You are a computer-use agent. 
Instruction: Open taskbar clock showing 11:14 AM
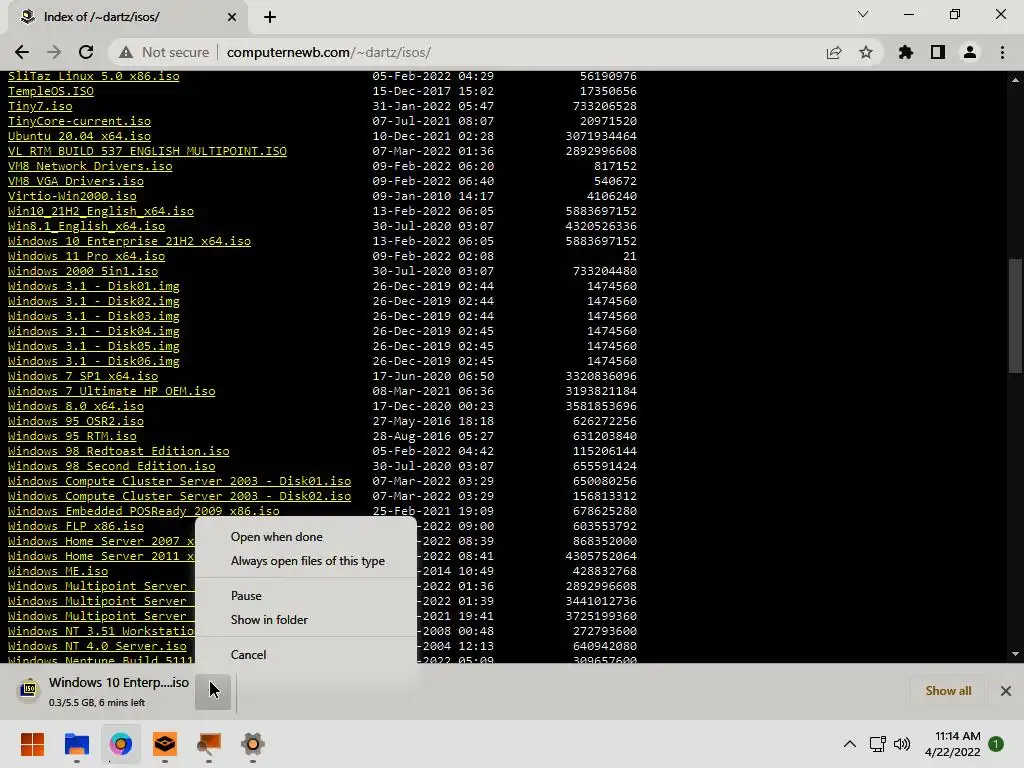[952, 744]
